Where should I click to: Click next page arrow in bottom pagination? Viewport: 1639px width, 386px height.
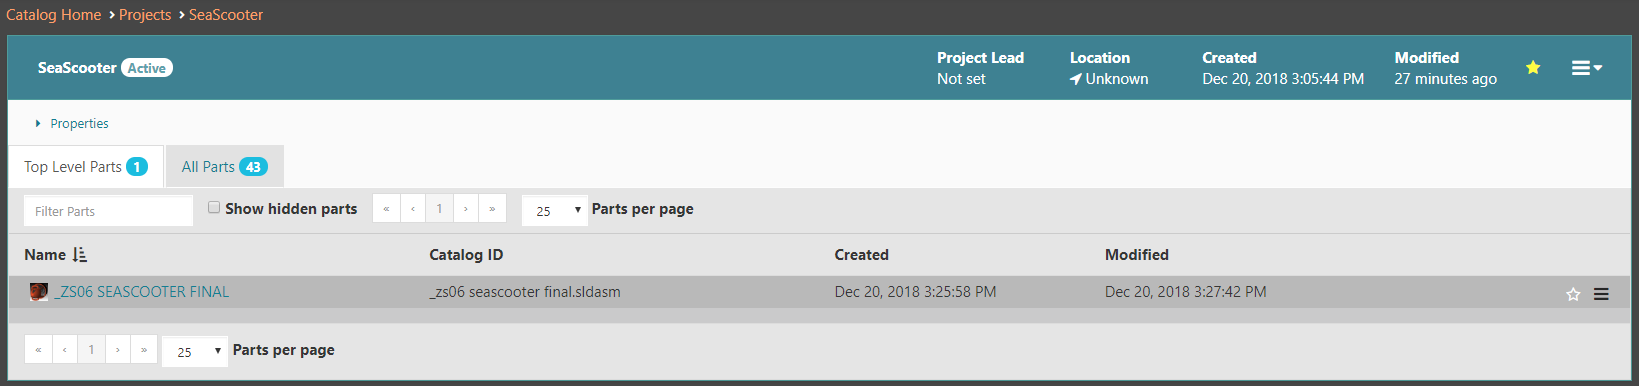[118, 350]
